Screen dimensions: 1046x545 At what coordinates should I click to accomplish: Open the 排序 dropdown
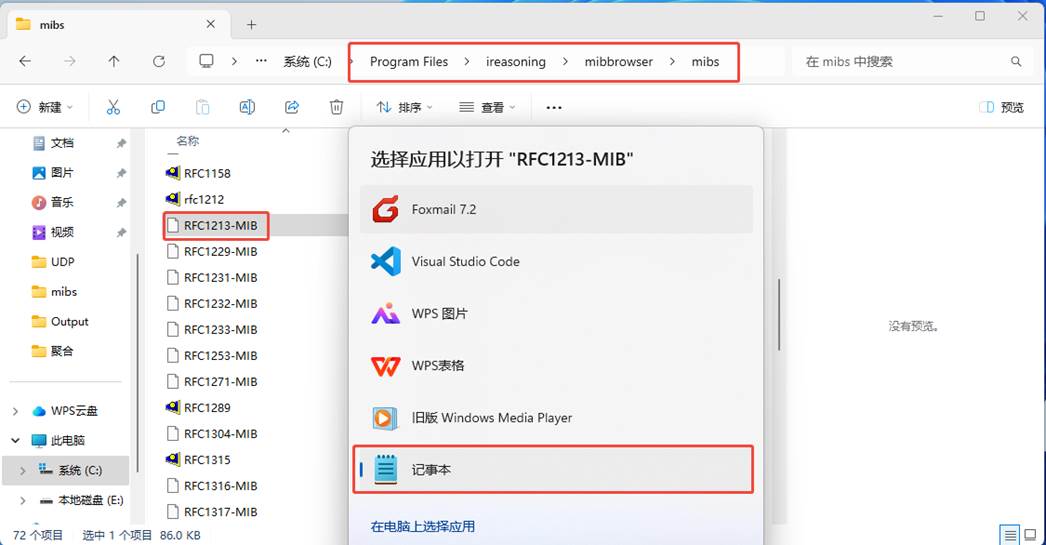click(x=404, y=107)
